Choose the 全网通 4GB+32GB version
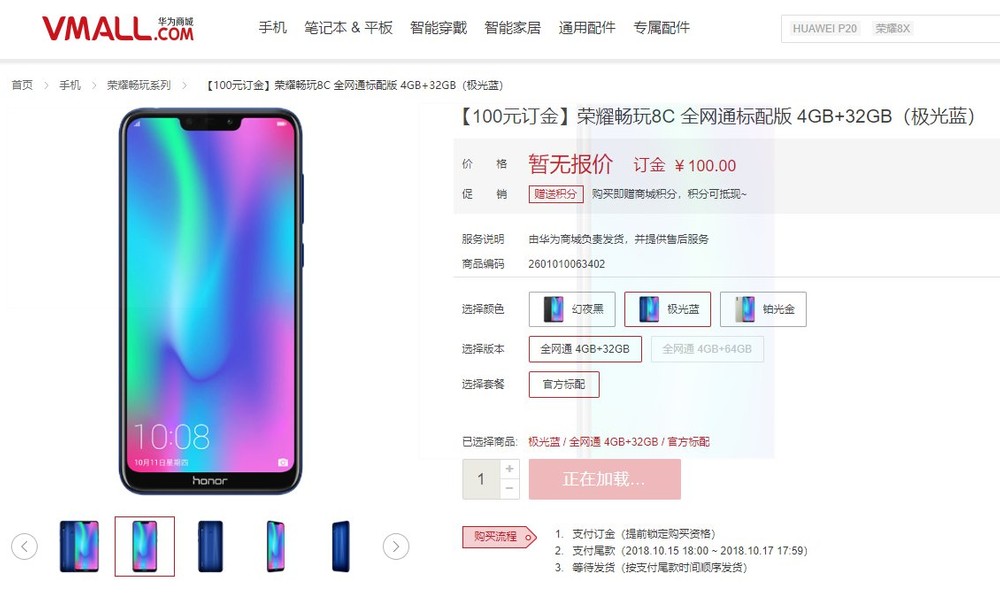 (x=585, y=350)
